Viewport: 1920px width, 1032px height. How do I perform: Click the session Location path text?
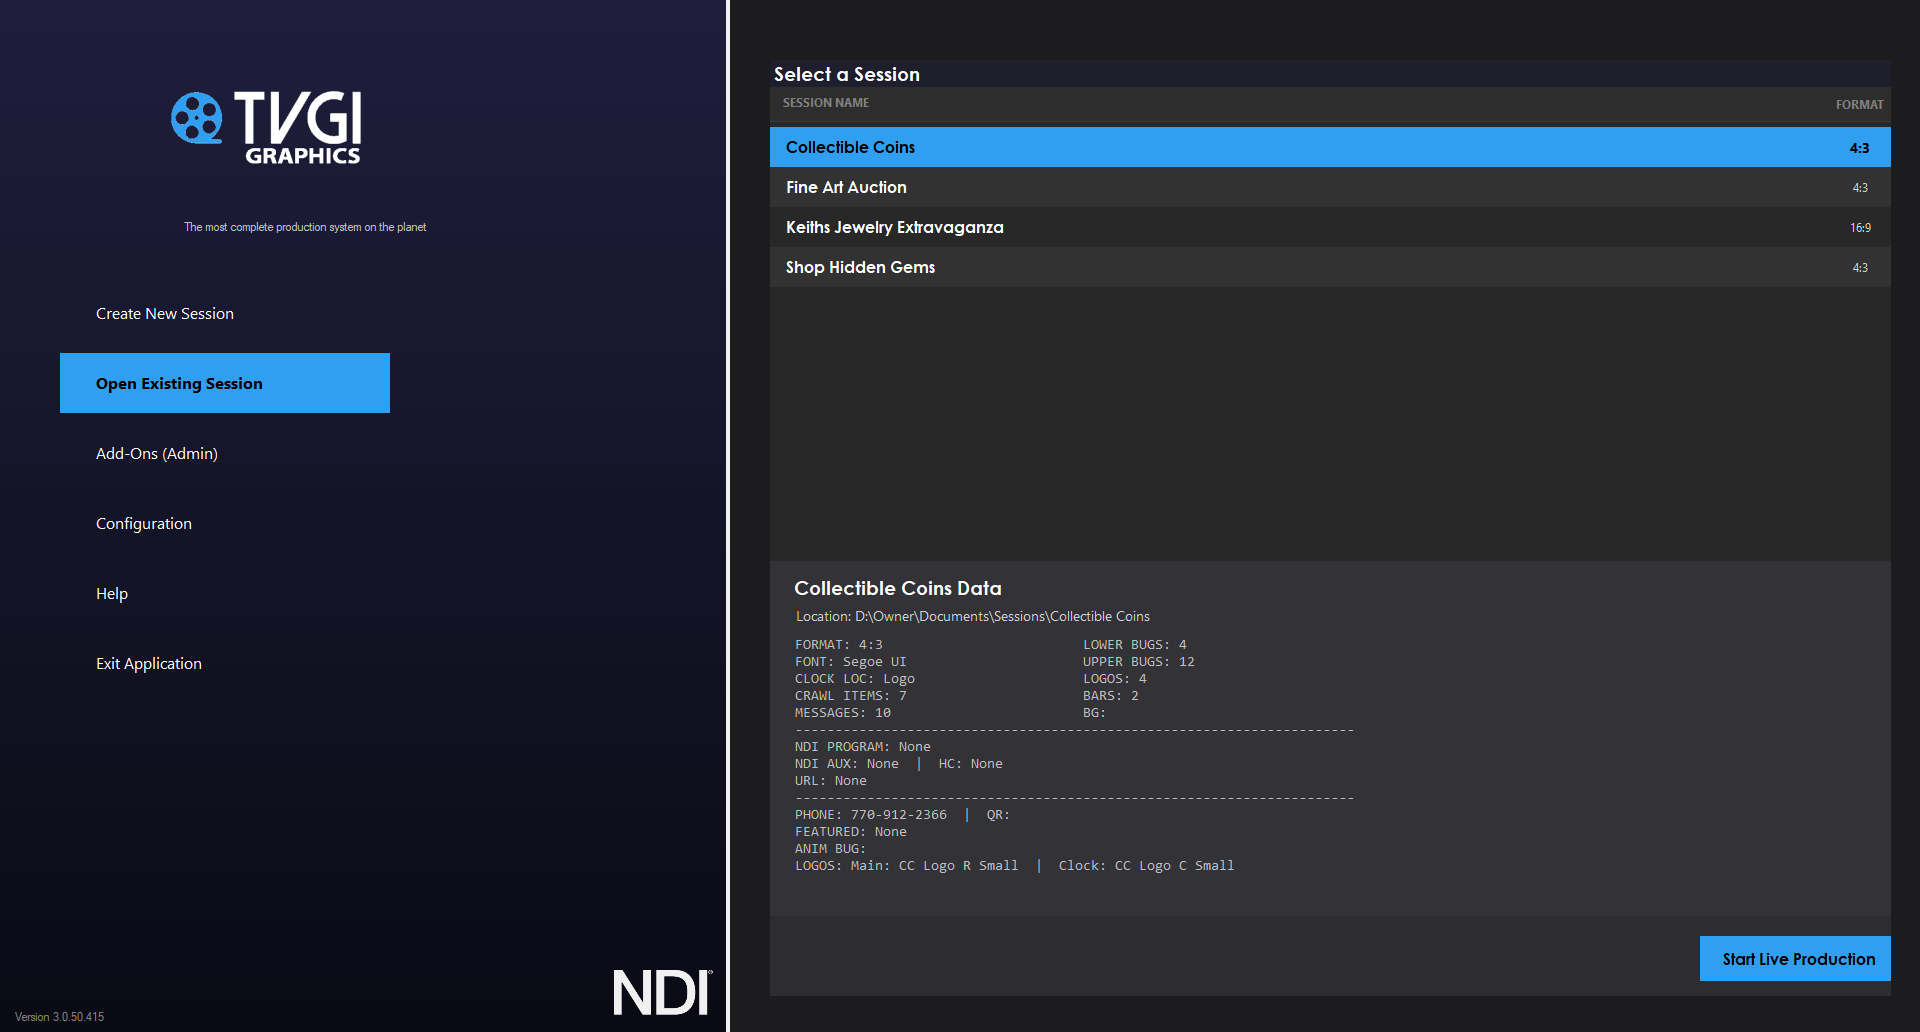(973, 616)
